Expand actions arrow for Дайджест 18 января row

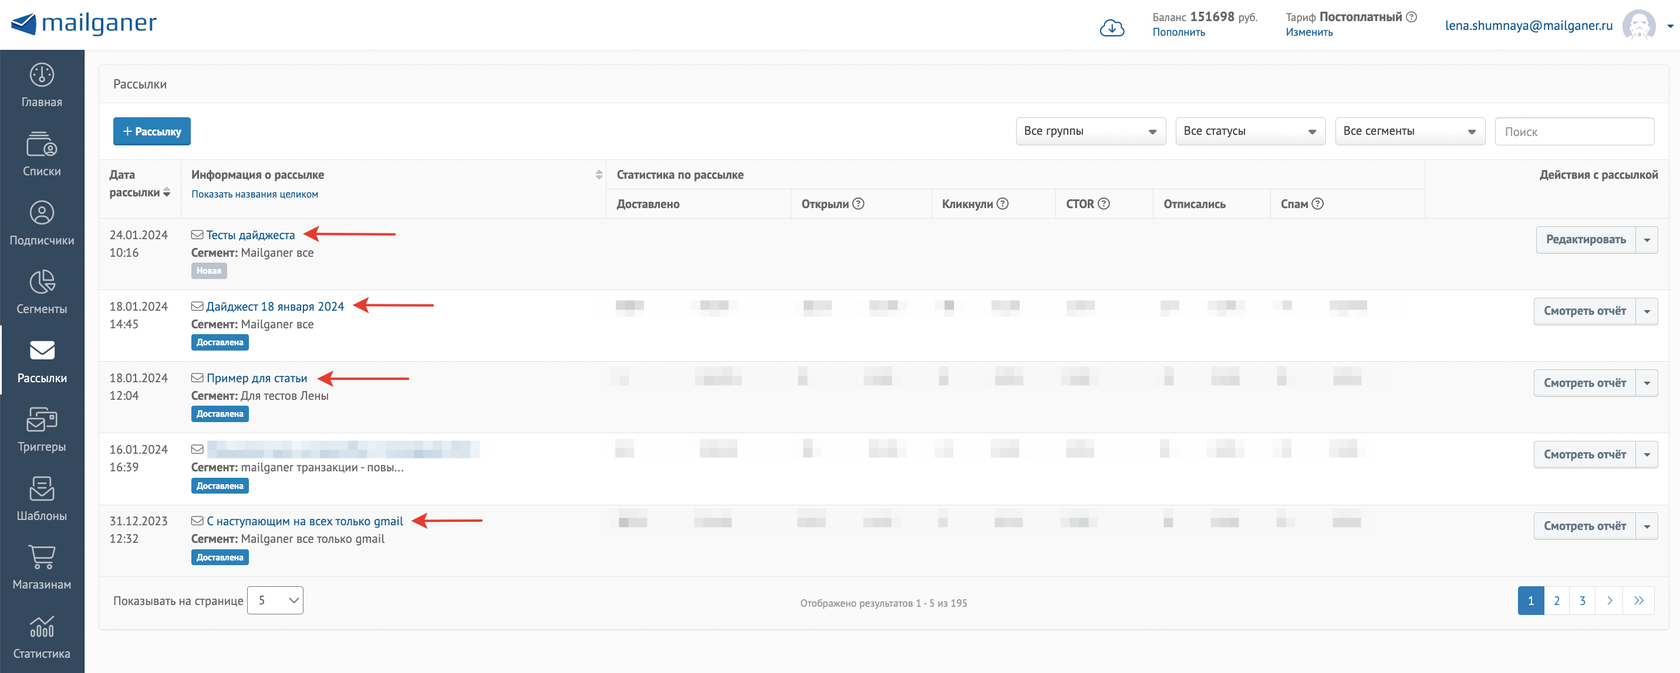pos(1647,311)
